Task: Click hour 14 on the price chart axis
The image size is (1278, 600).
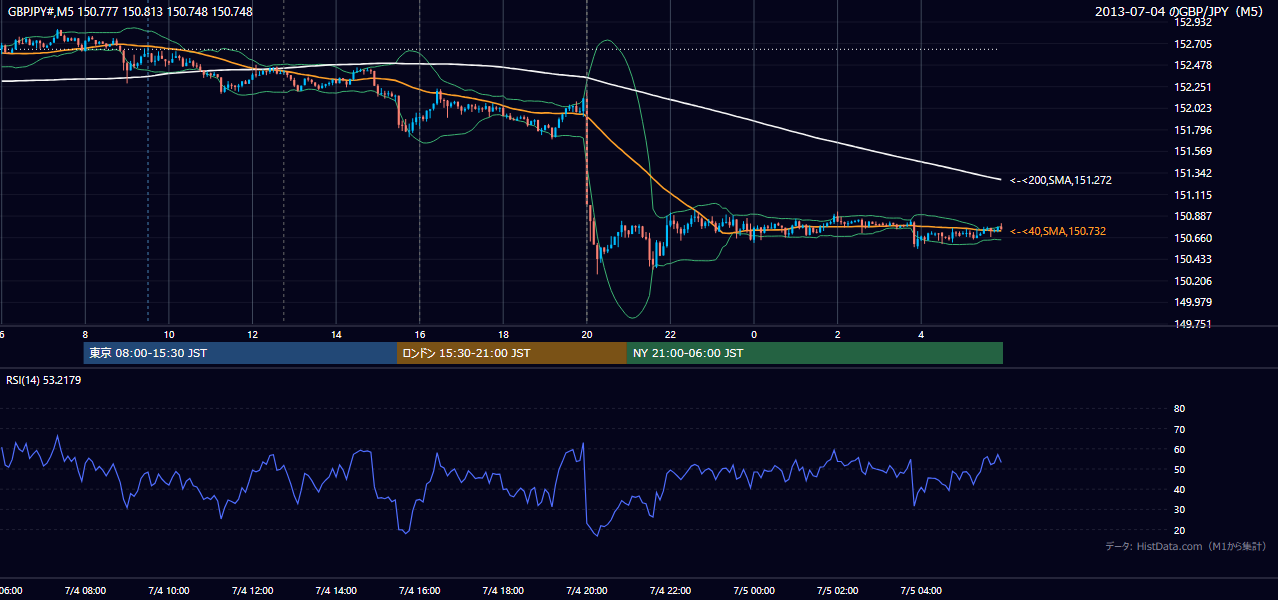Action: pos(336,335)
